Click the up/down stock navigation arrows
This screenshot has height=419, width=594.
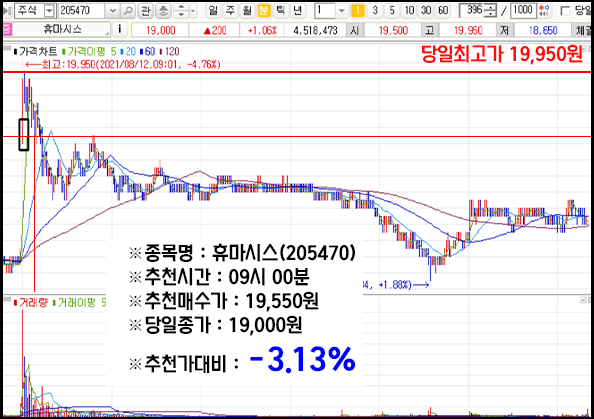181,11
